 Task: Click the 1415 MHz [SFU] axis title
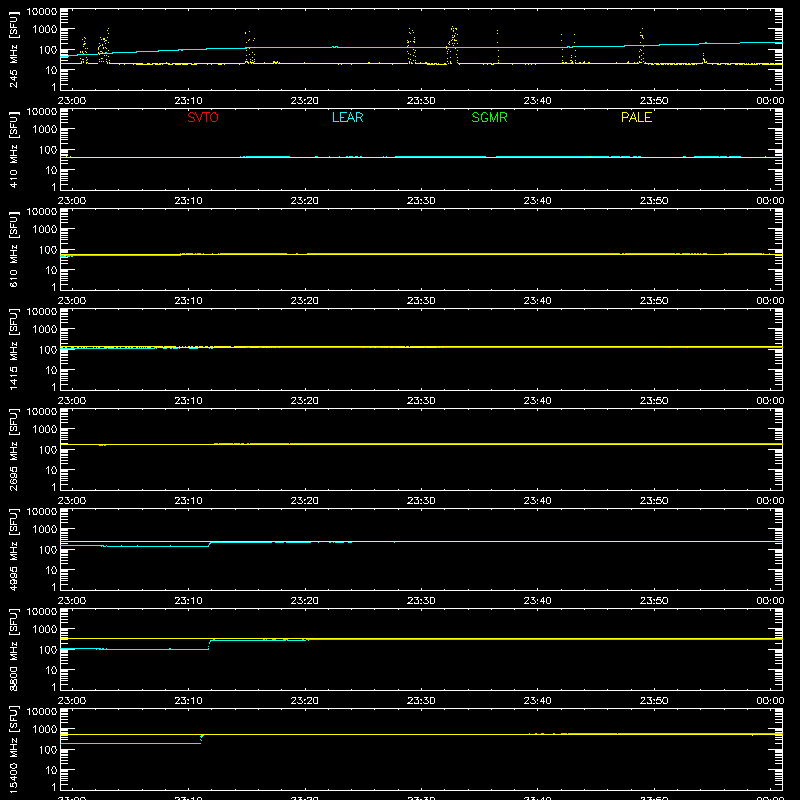13,349
